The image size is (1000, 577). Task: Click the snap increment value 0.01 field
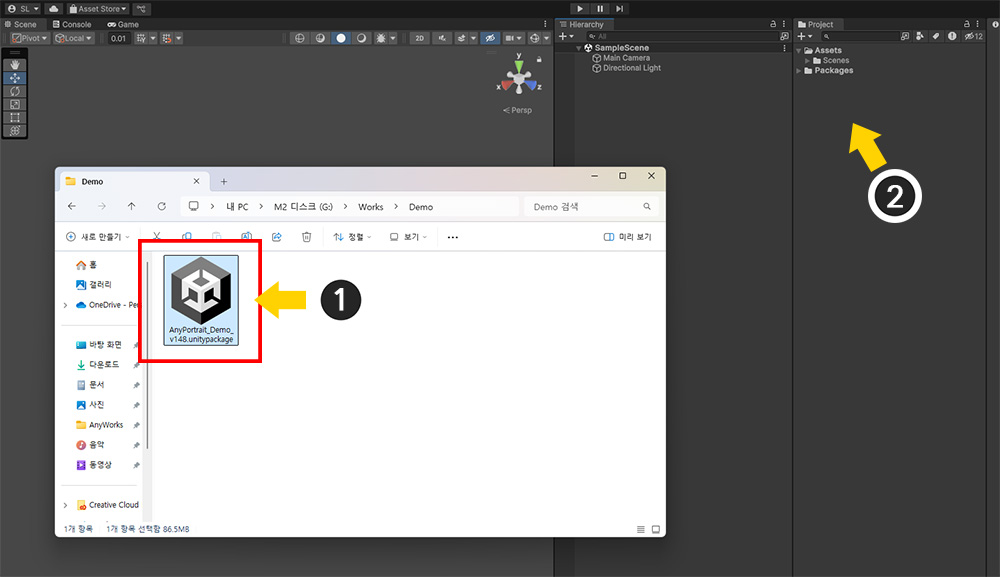[x=118, y=38]
